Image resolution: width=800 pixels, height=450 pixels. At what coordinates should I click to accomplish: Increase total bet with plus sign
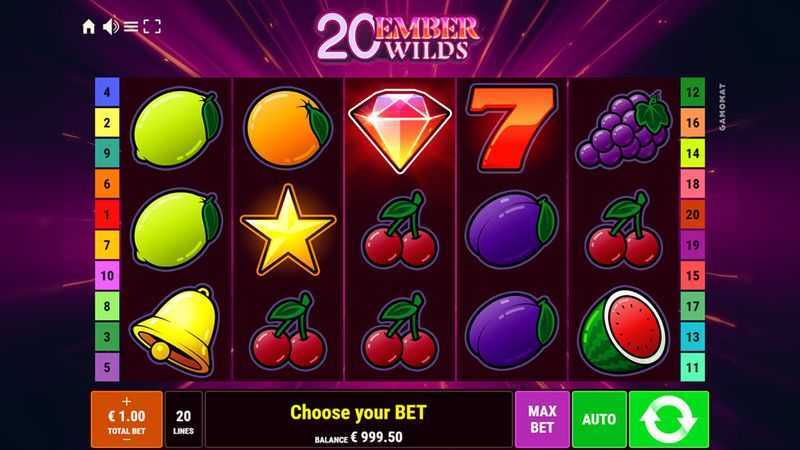pos(127,402)
